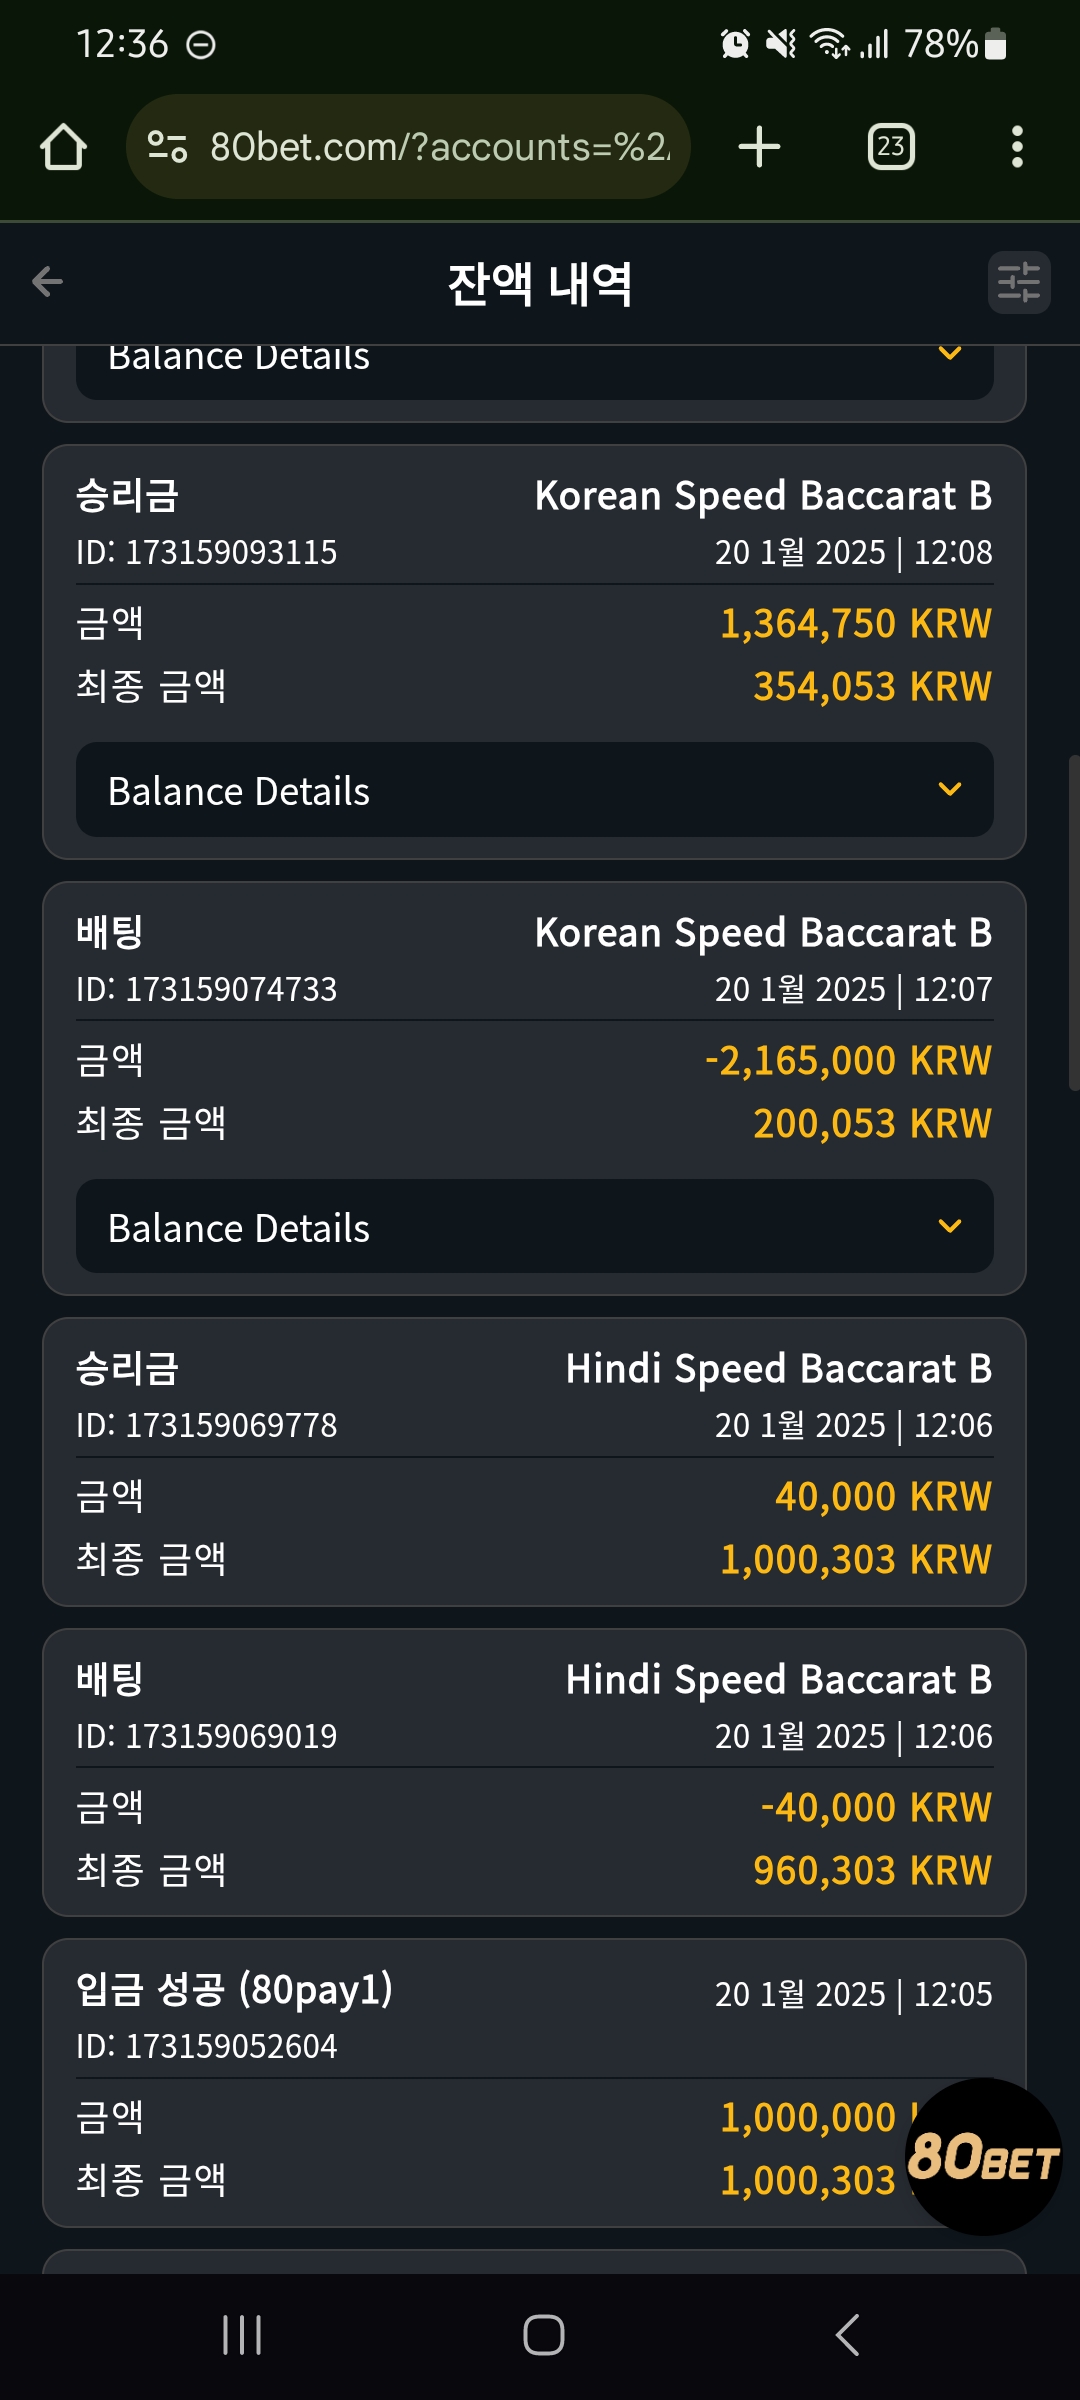Go back using the page back arrow
Image resolution: width=1080 pixels, height=2400 pixels.
tap(47, 282)
